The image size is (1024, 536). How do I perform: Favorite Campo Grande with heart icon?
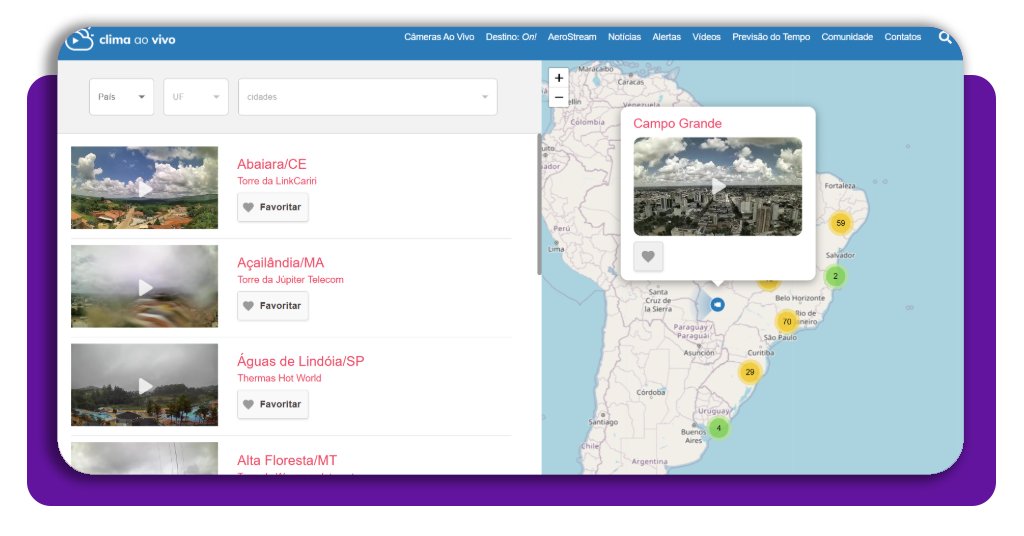coord(648,257)
